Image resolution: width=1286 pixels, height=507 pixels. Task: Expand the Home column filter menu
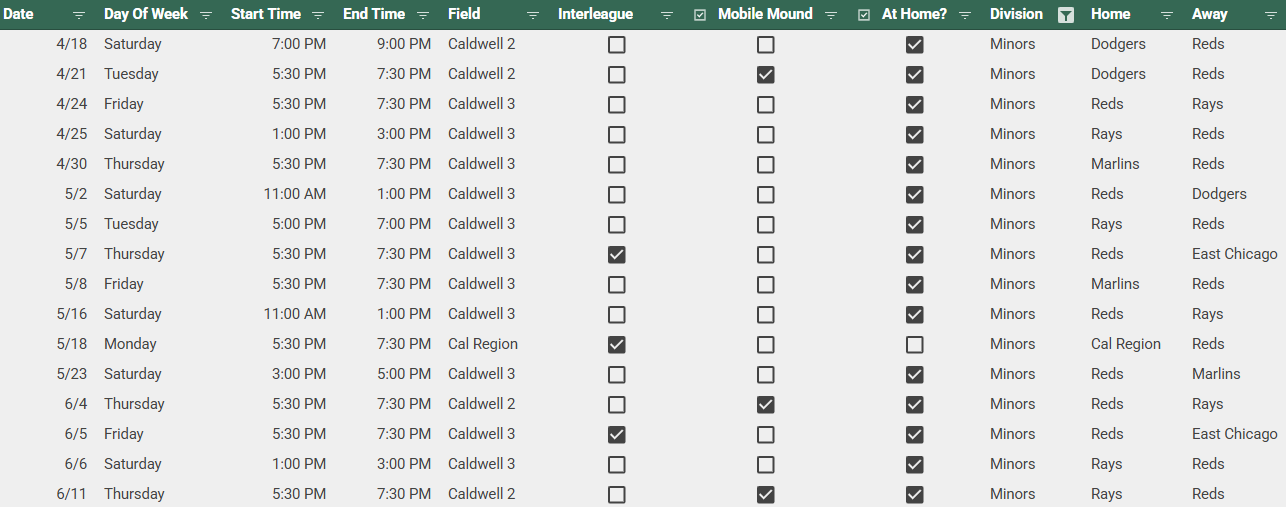point(1167,15)
